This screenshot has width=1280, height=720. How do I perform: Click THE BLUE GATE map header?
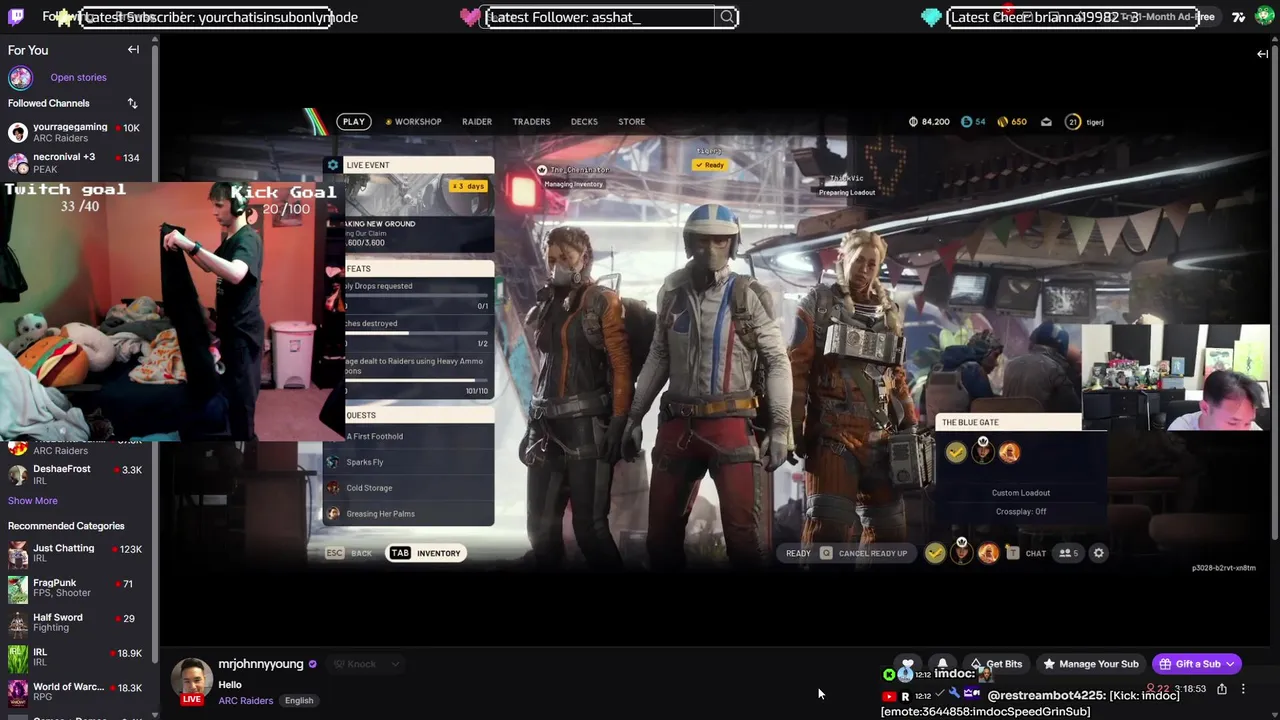pos(1008,422)
